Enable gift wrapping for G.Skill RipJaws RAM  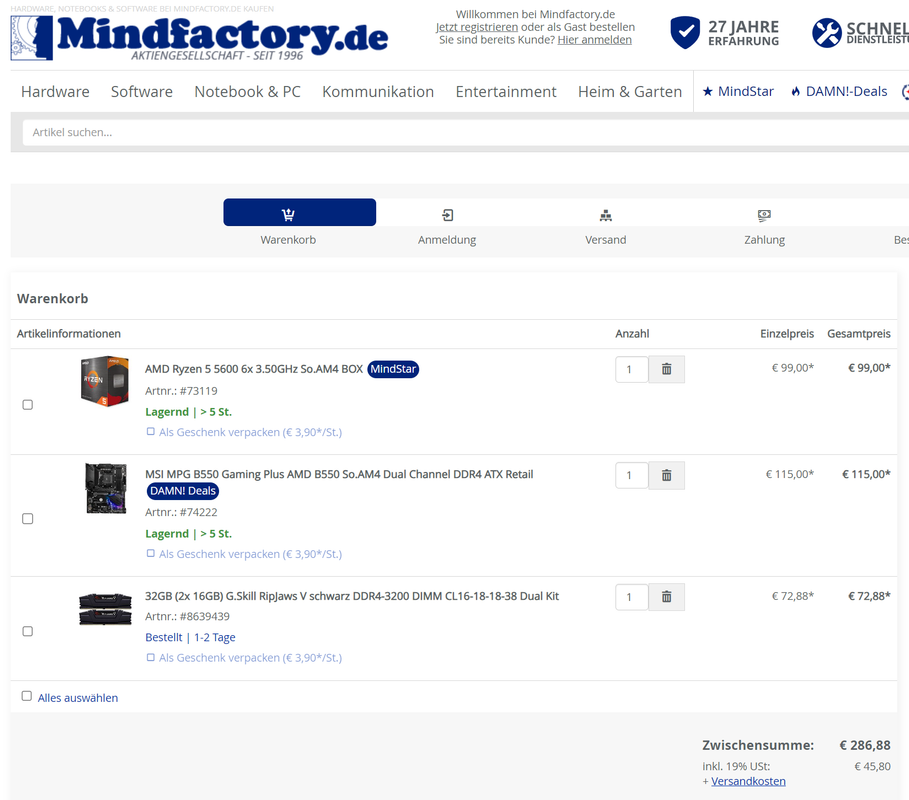coord(151,657)
